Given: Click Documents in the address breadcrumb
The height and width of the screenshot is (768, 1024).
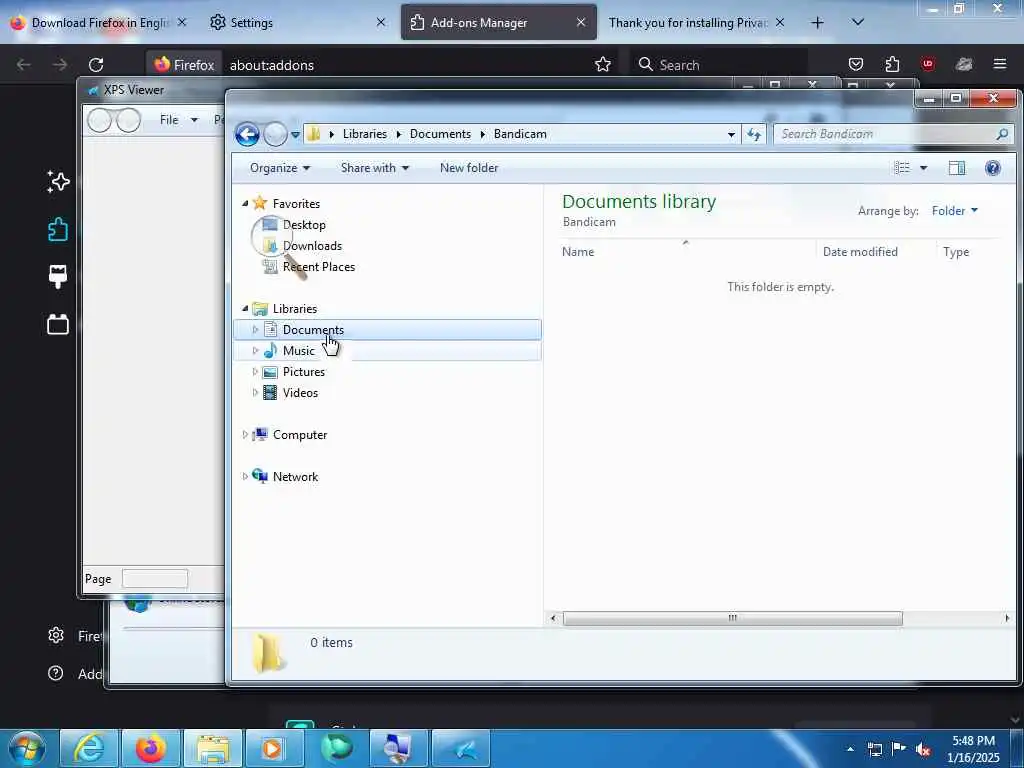Looking at the screenshot, I should [440, 134].
